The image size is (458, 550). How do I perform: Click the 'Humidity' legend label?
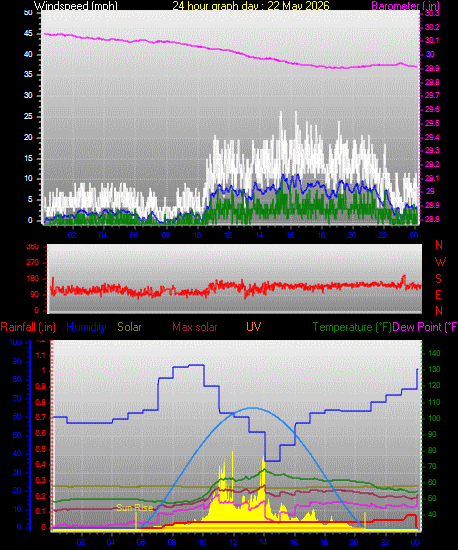pos(86,327)
